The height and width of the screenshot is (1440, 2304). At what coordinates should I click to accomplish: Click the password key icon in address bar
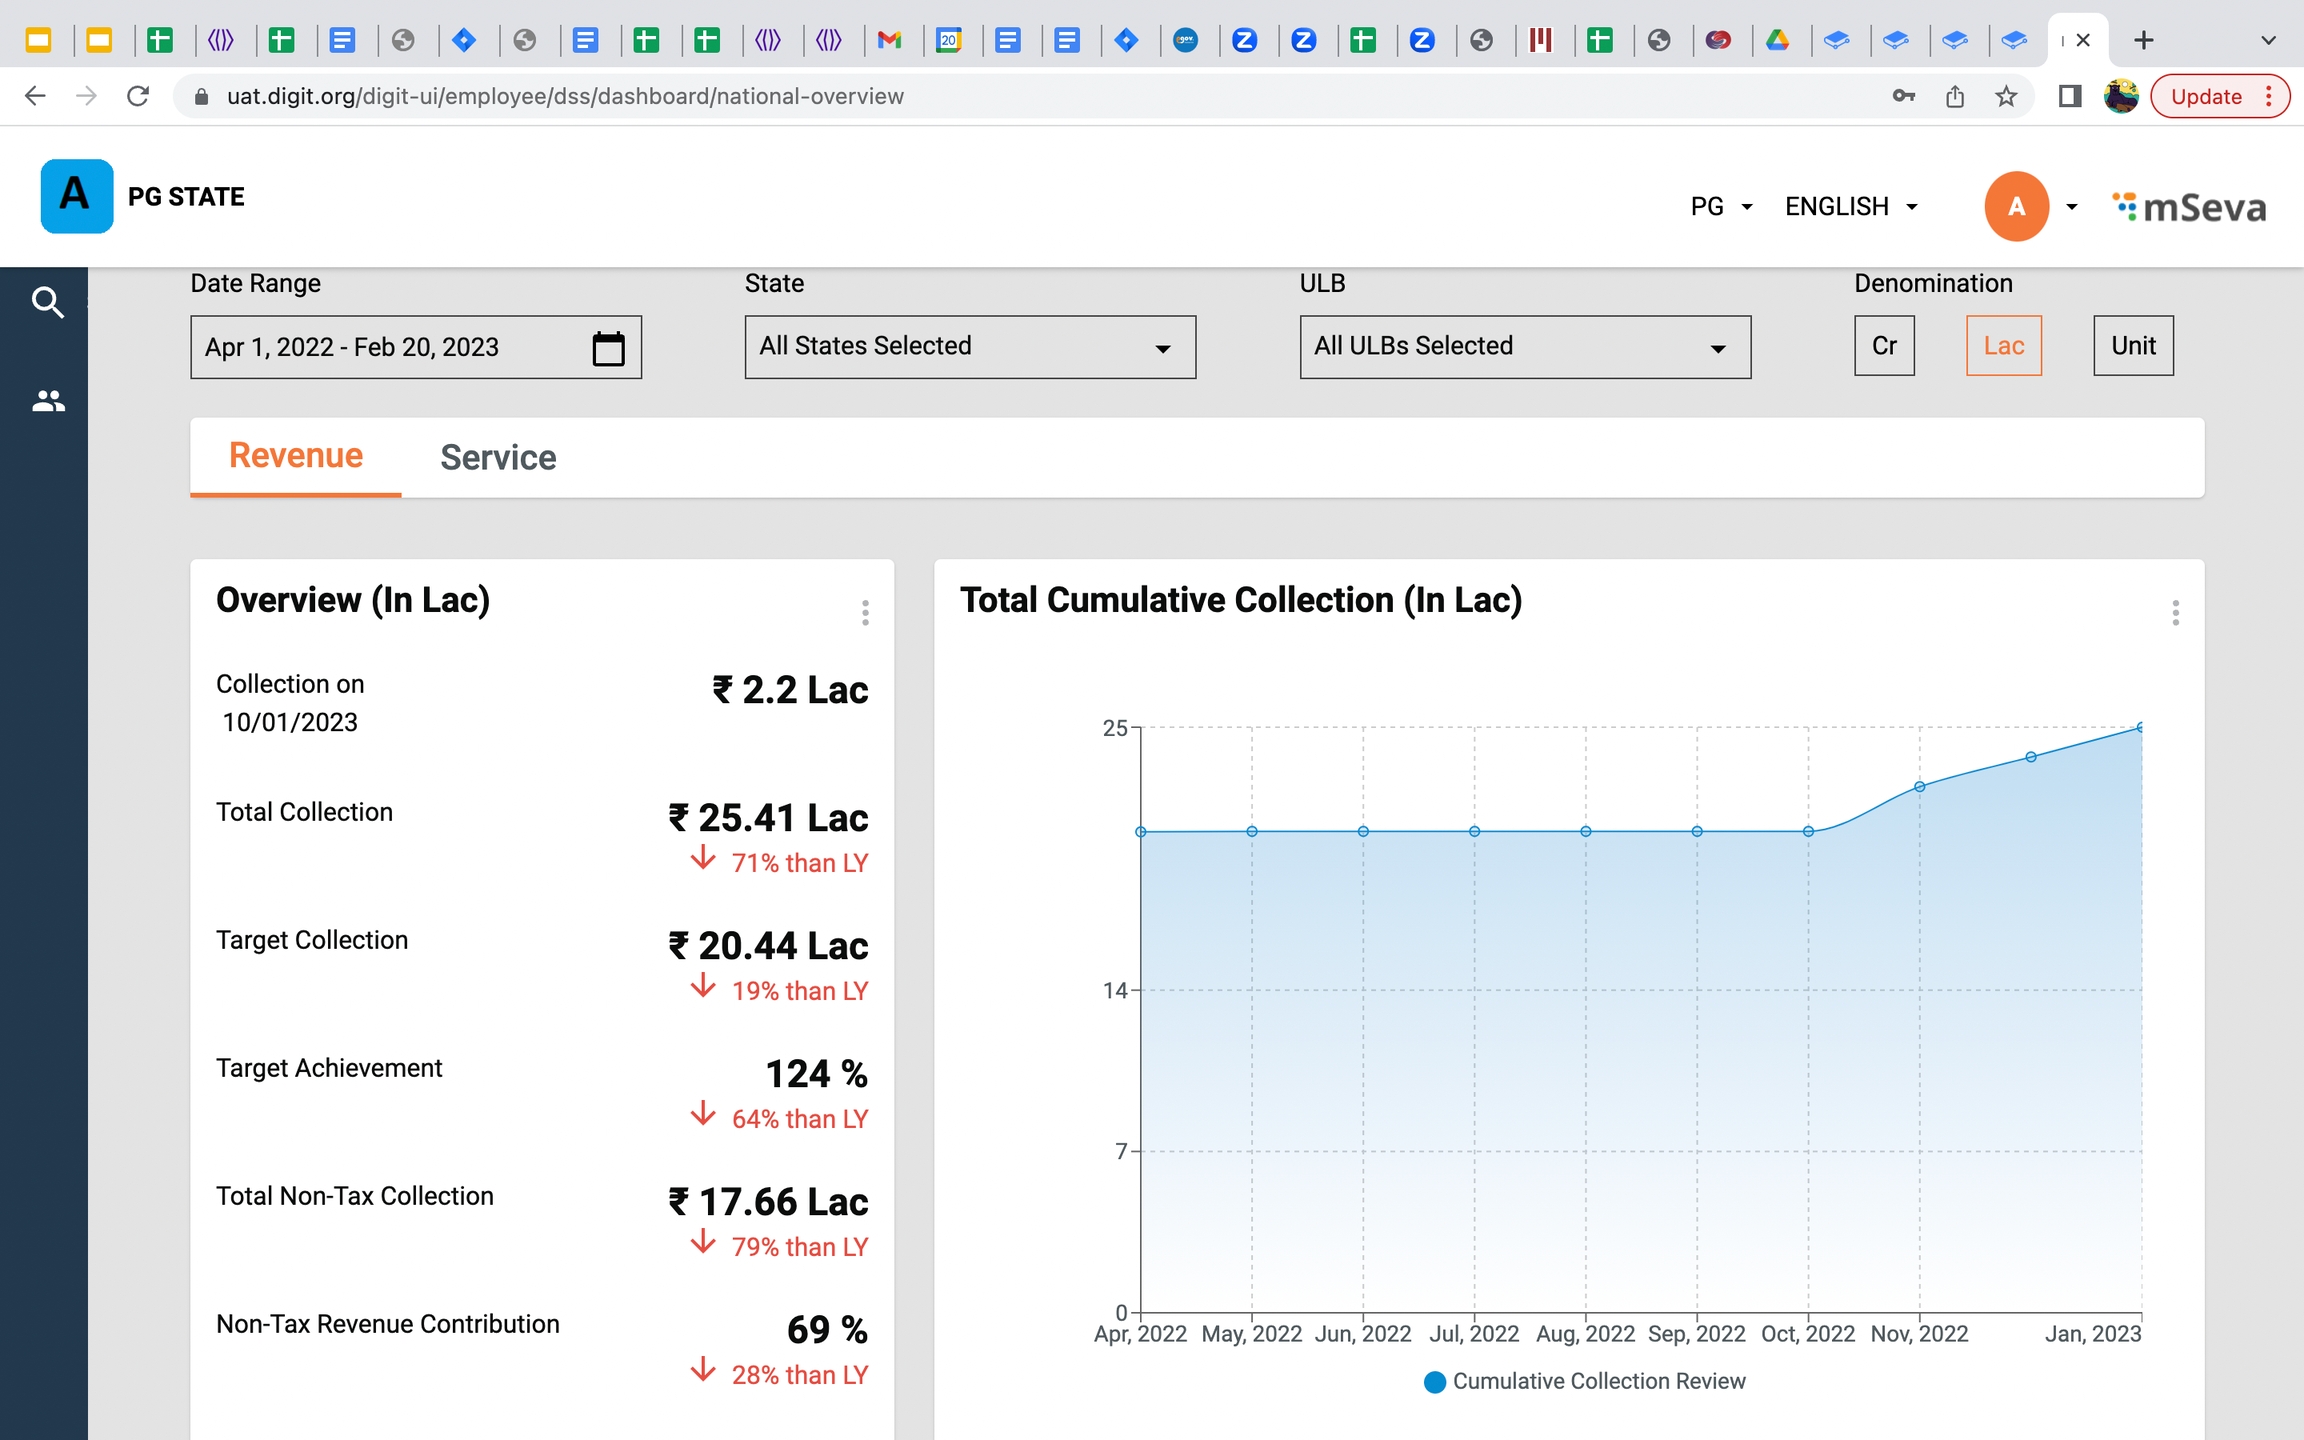[x=1904, y=97]
